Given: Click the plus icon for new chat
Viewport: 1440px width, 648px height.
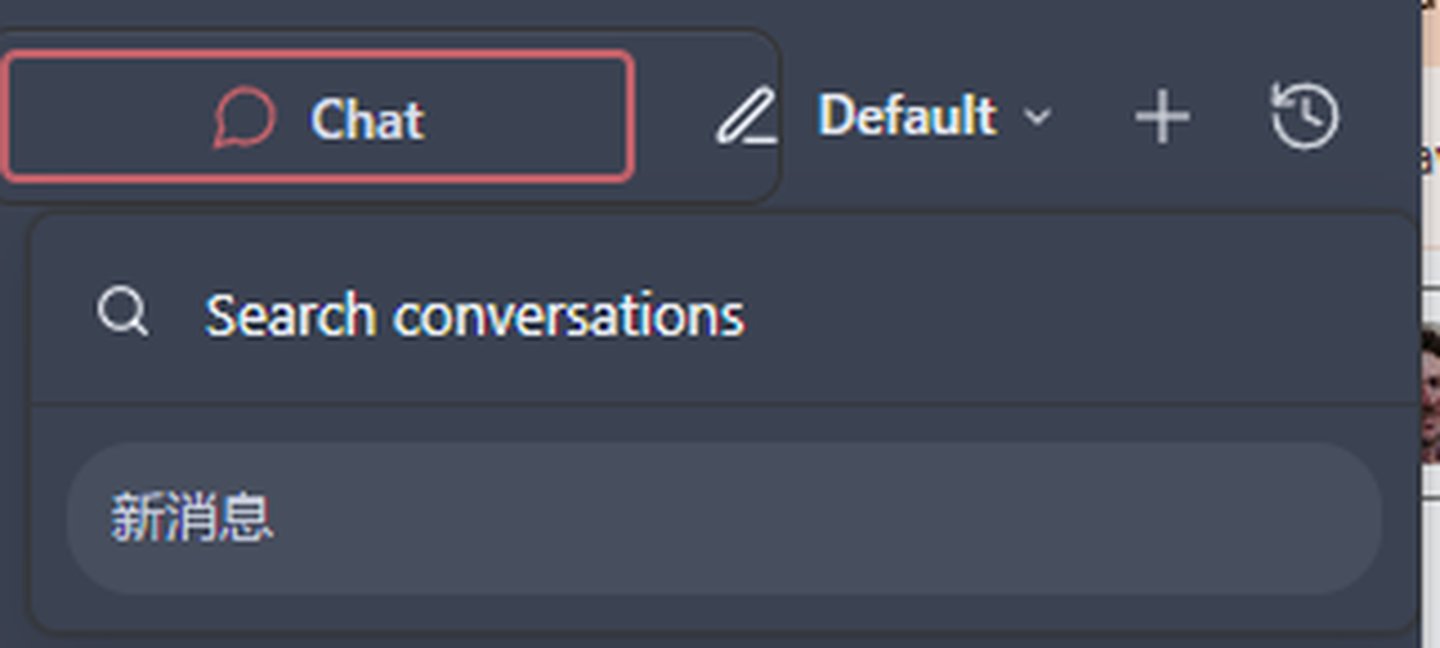Looking at the screenshot, I should point(1162,117).
